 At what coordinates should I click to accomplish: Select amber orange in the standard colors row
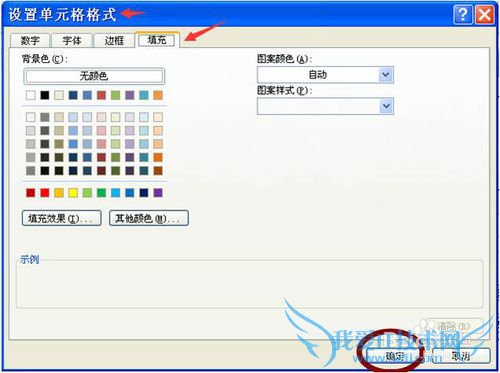(x=59, y=193)
